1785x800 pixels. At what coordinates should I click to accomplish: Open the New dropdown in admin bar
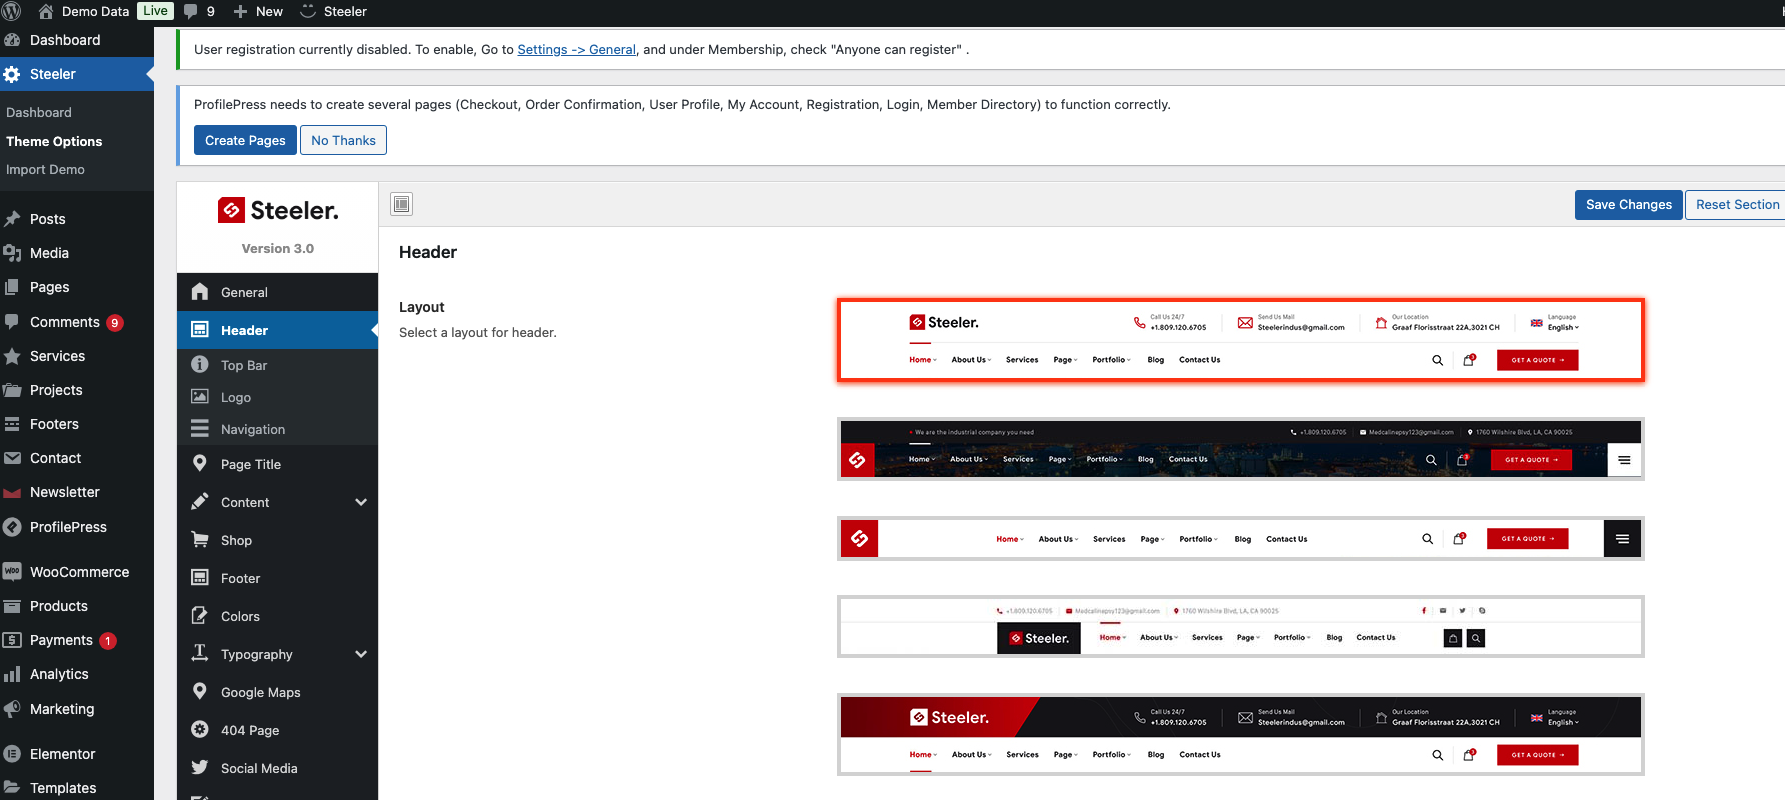(x=258, y=11)
